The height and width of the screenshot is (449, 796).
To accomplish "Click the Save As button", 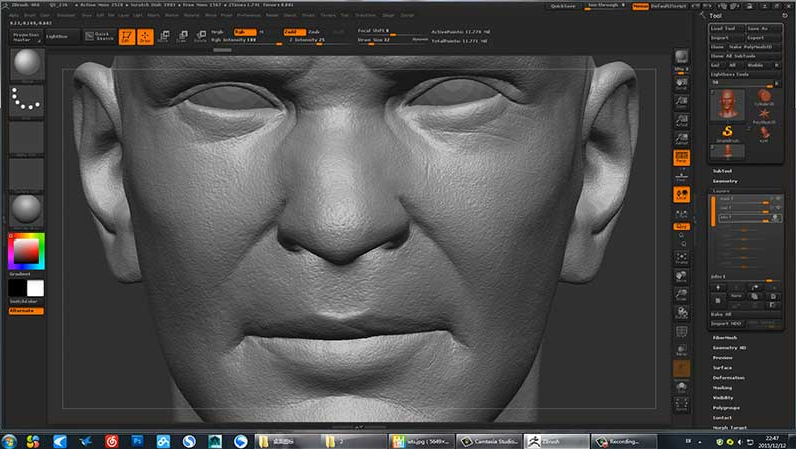I will [x=763, y=28].
